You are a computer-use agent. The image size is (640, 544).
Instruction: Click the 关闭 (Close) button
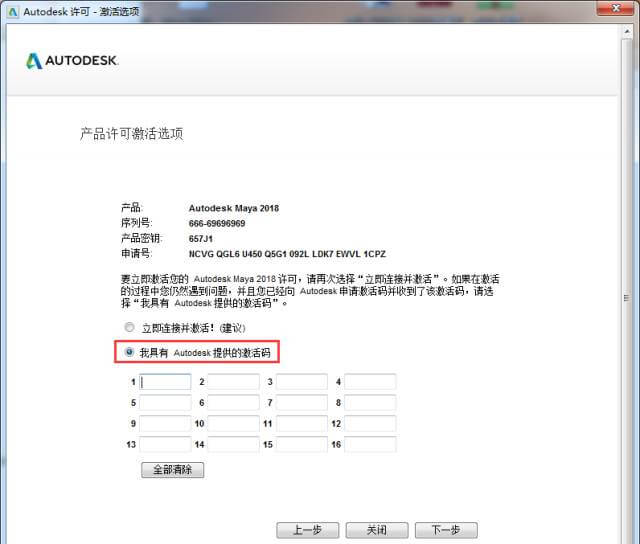pyautogui.click(x=377, y=530)
